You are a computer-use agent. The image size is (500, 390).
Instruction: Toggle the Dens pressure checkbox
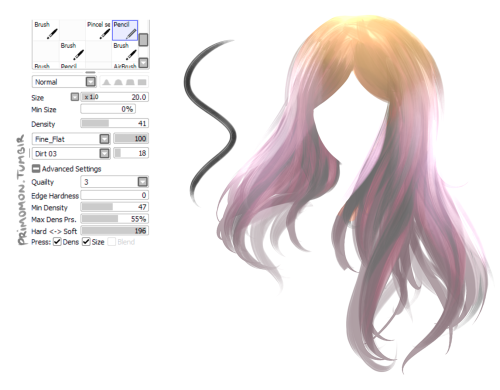pos(57,242)
